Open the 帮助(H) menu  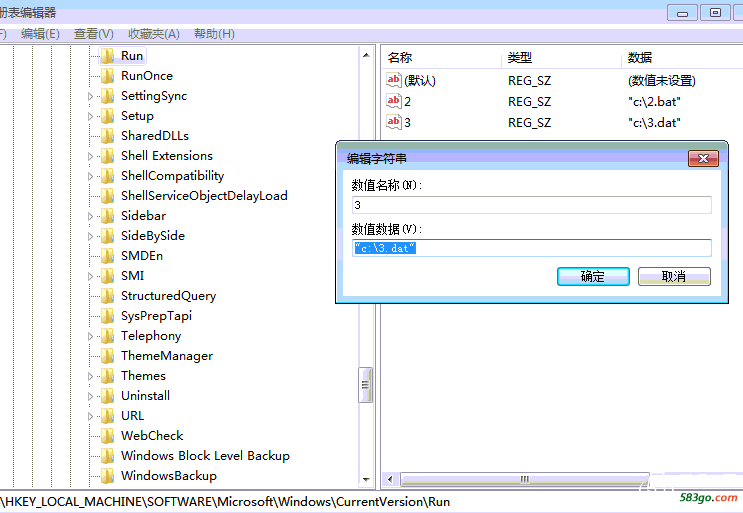(x=213, y=34)
